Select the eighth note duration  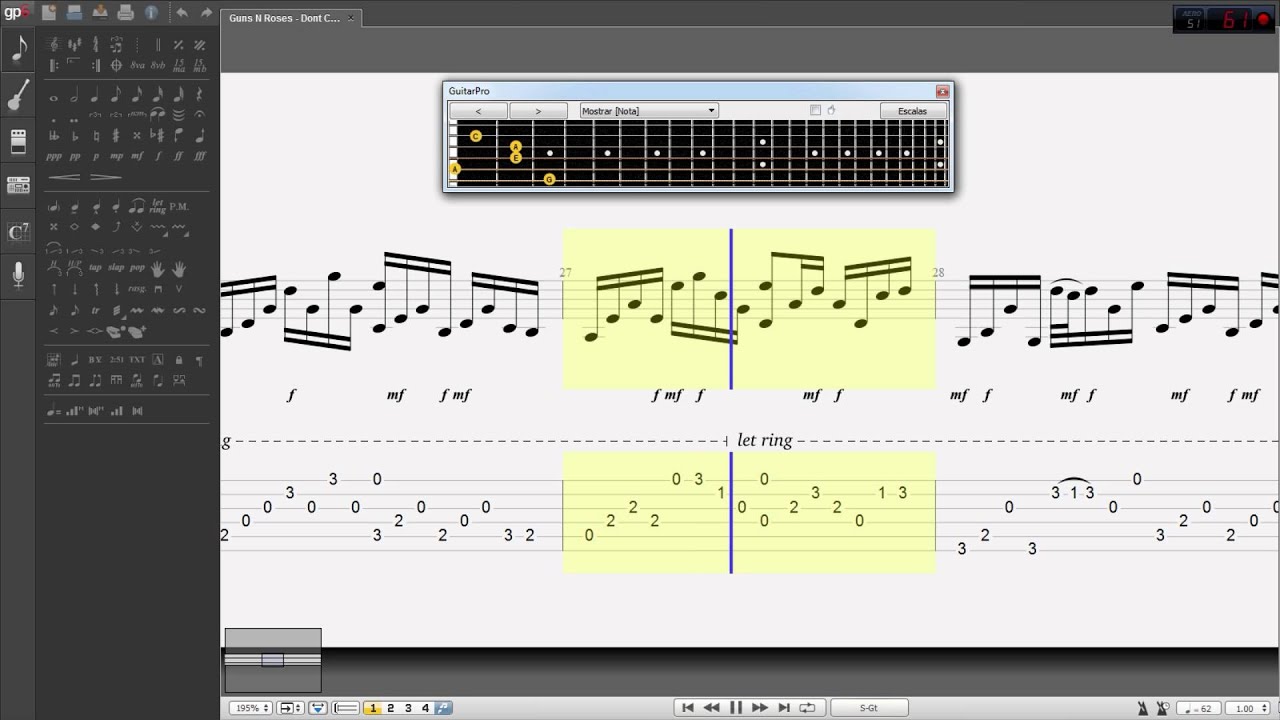pyautogui.click(x=116, y=94)
